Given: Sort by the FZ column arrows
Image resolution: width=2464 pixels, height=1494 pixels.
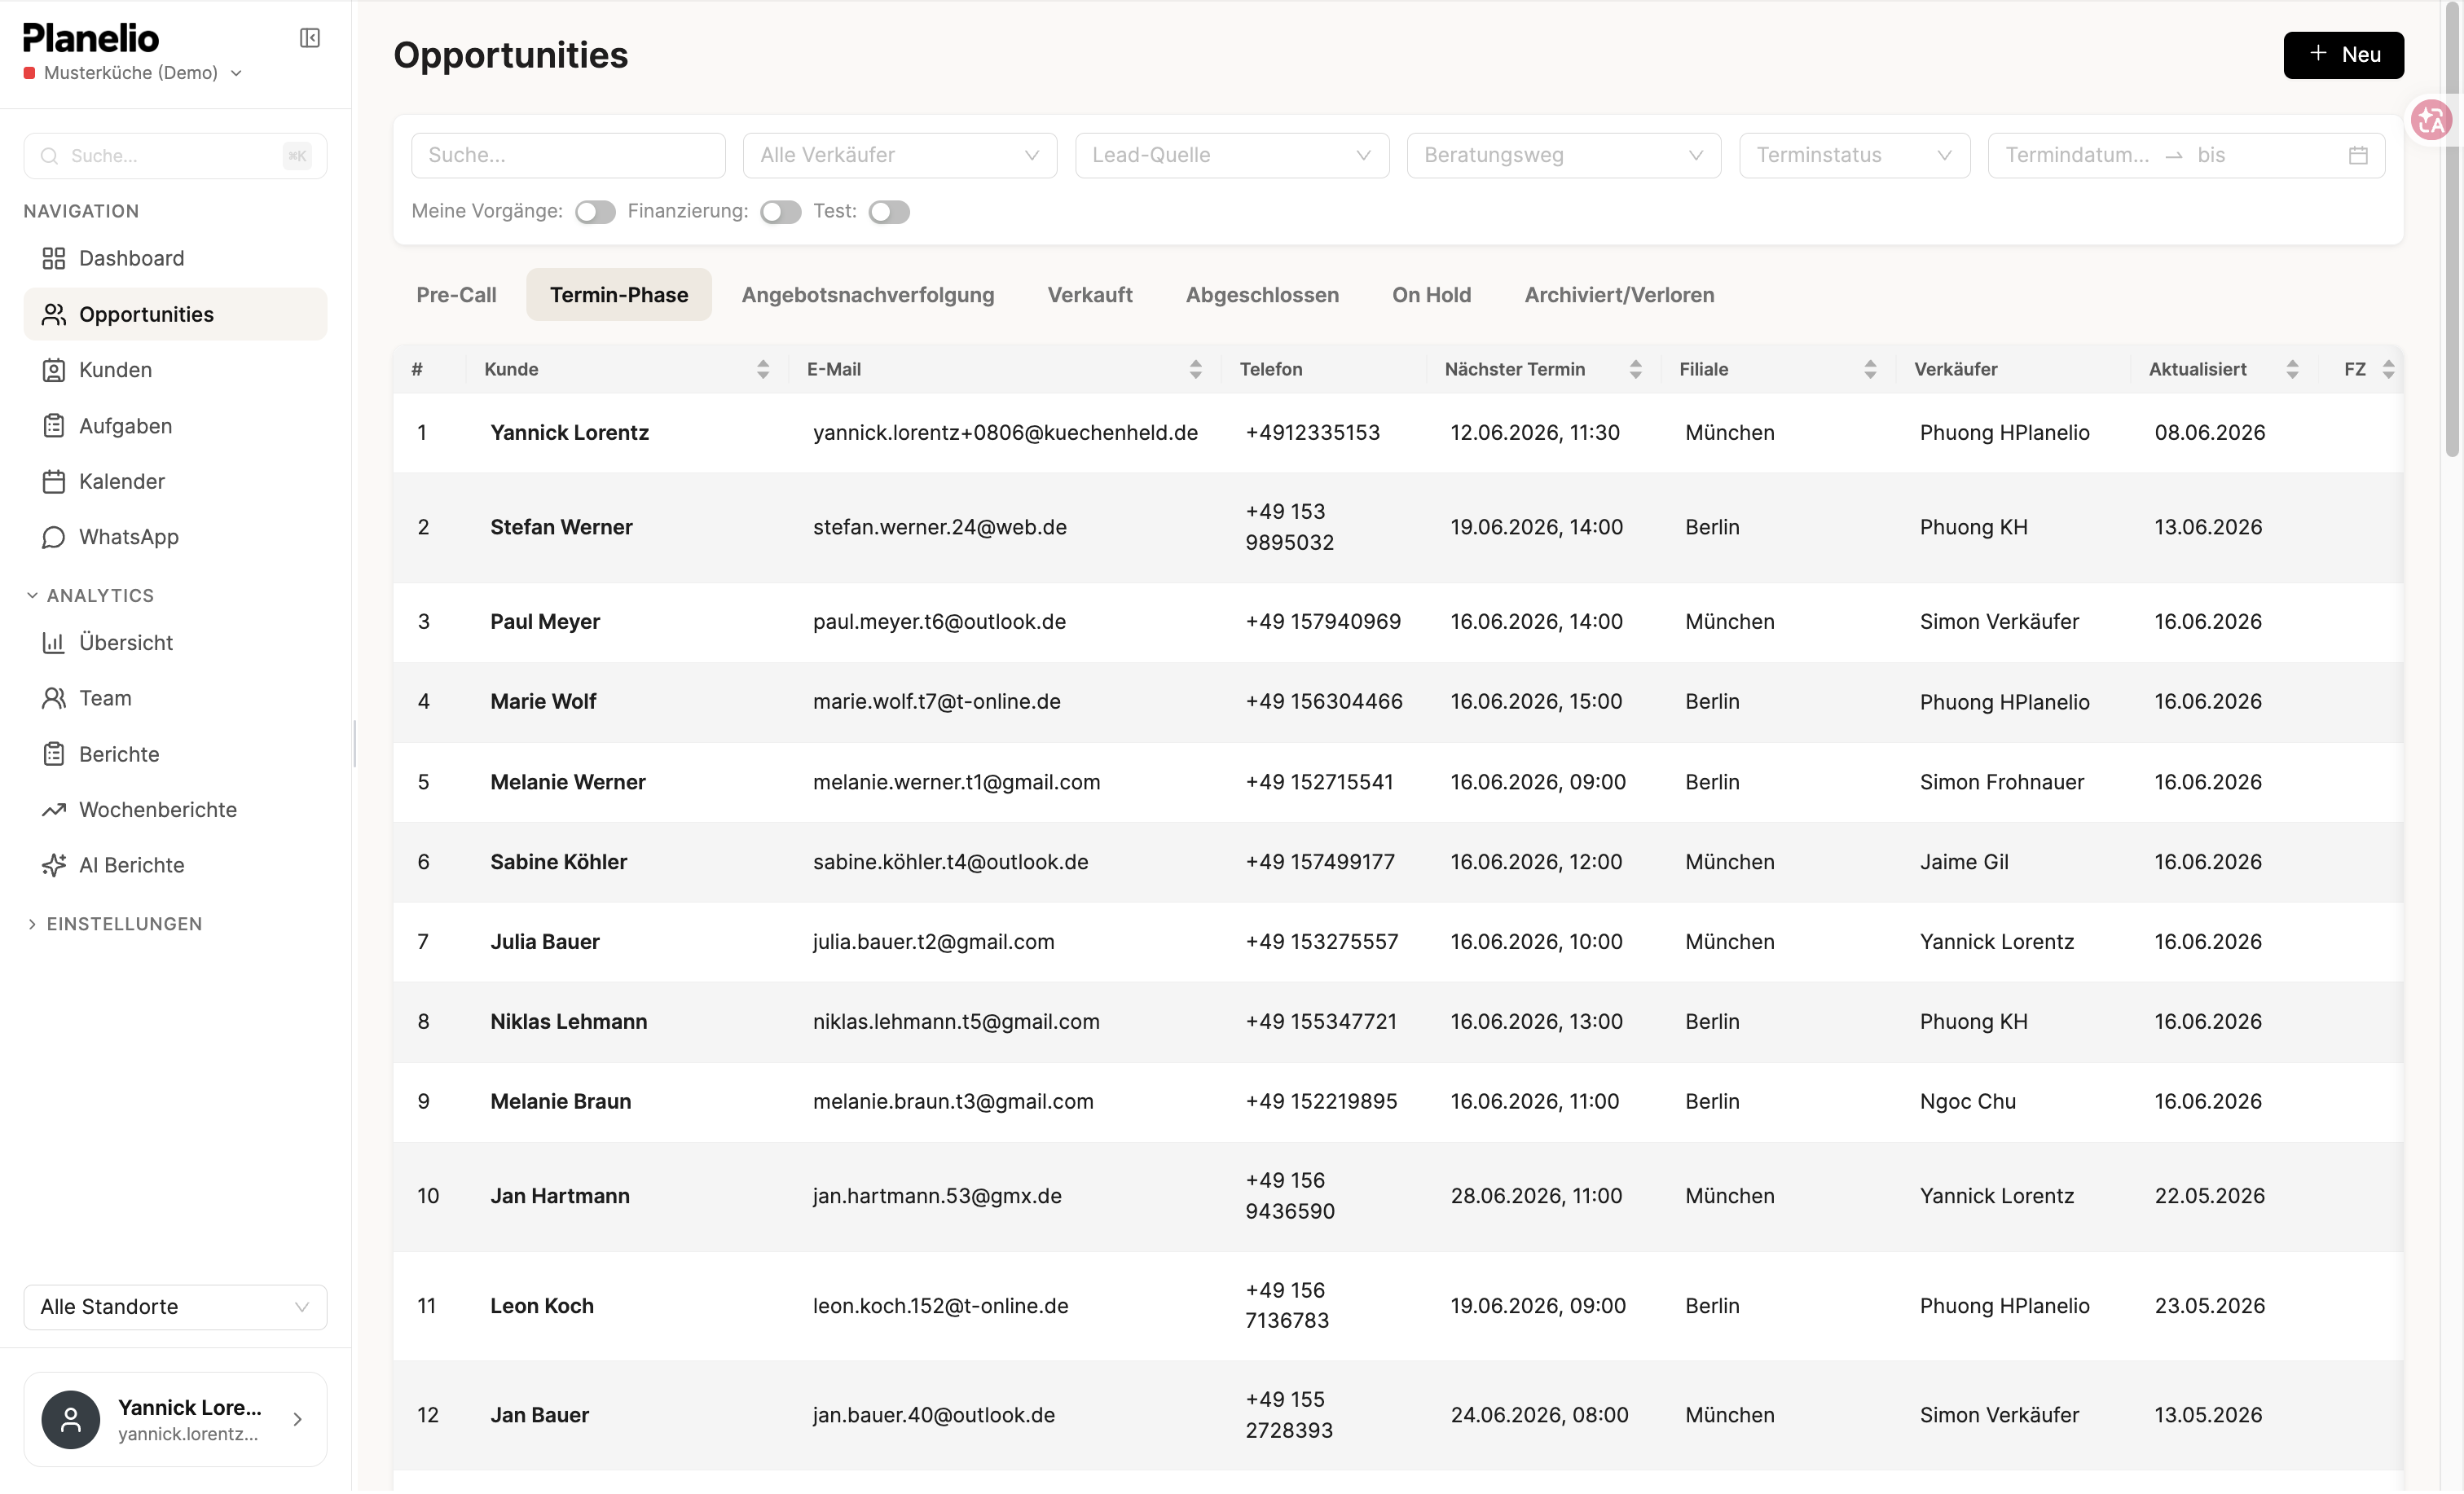Looking at the screenshot, I should pyautogui.click(x=2388, y=370).
